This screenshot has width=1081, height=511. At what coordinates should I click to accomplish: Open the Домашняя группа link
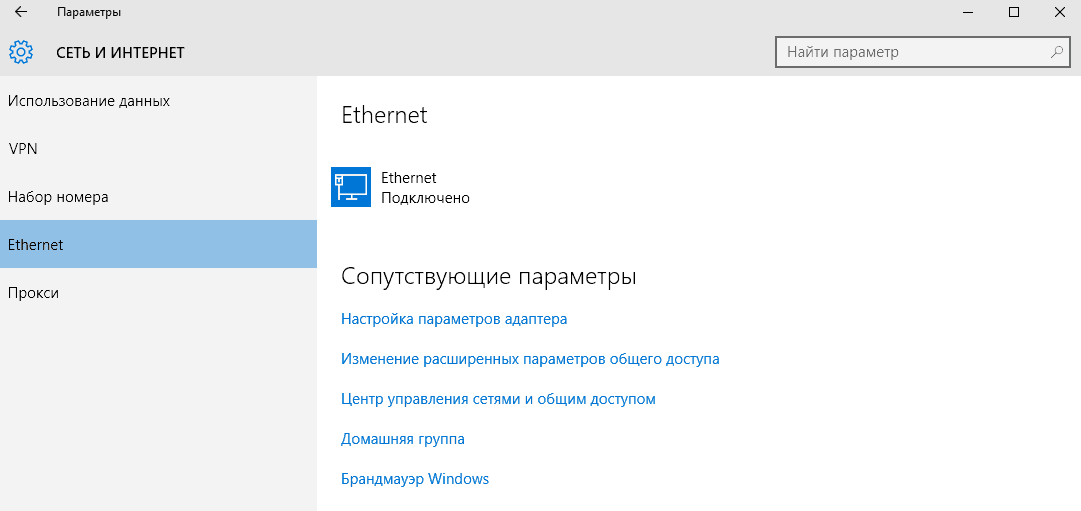[403, 439]
